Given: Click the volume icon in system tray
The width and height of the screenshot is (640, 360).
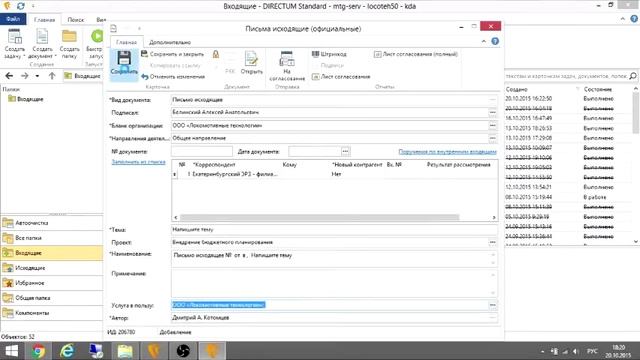Looking at the screenshot, I should pyautogui.click(x=576, y=351).
